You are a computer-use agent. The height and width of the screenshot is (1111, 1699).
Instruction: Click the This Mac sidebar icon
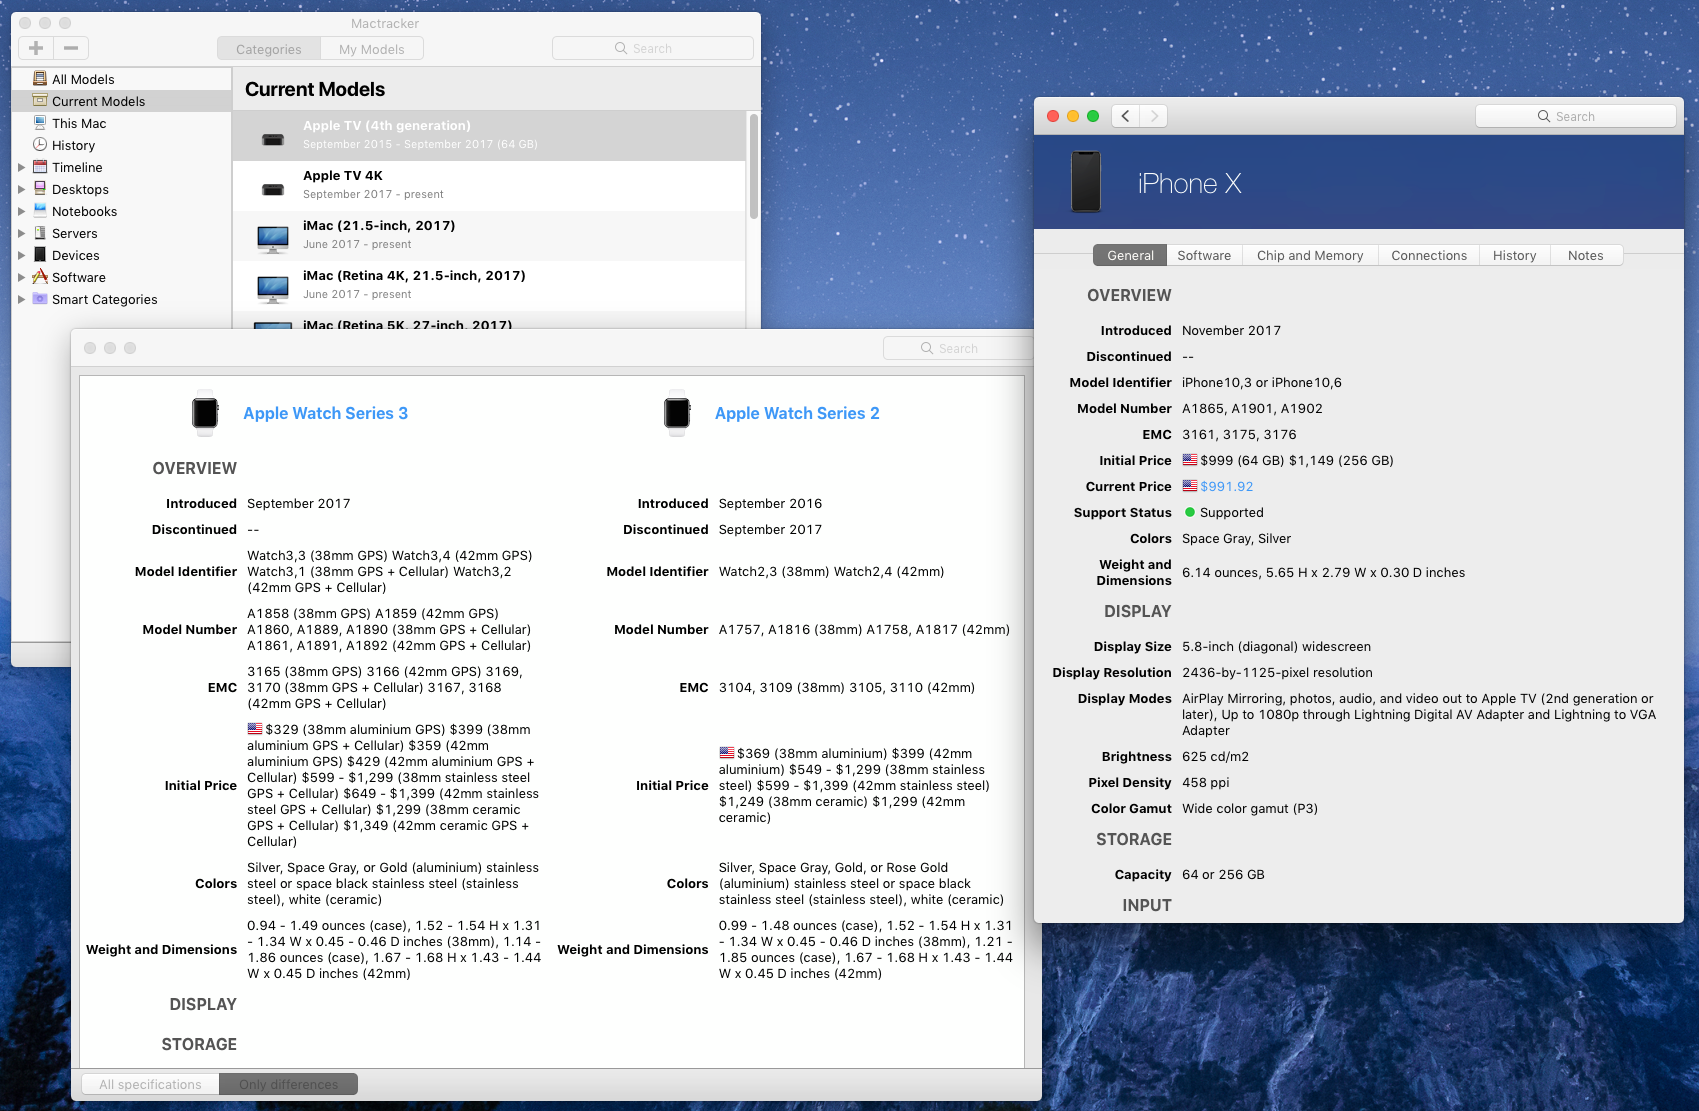click(x=40, y=123)
